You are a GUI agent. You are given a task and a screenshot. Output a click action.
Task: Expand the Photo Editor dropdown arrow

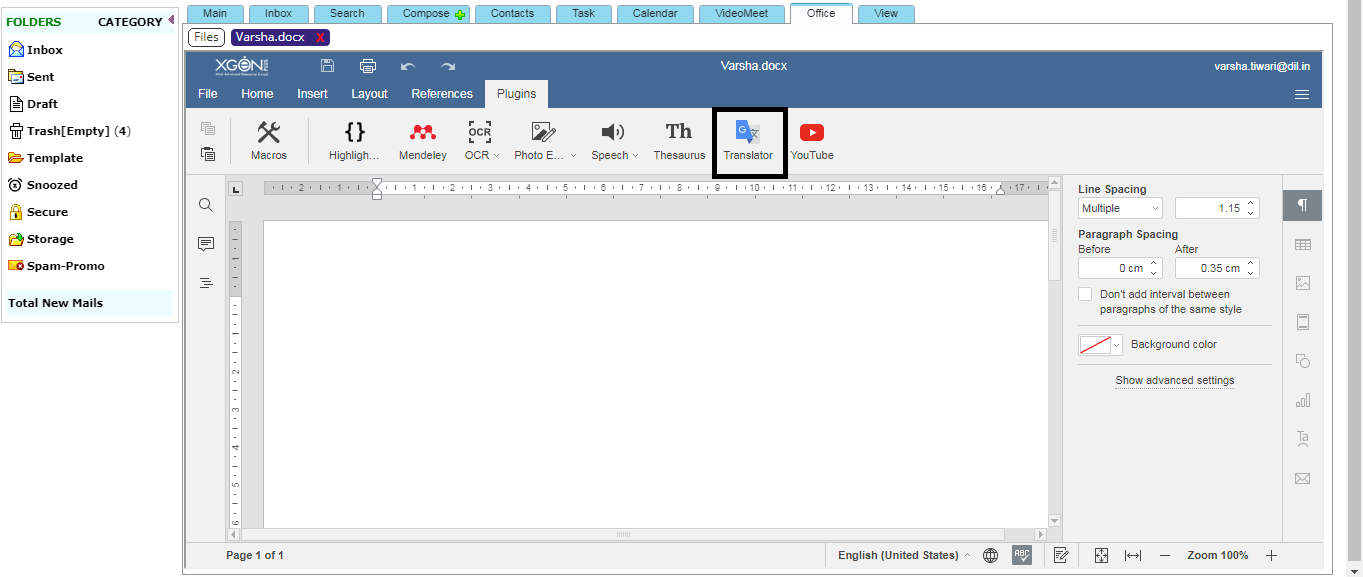573,156
